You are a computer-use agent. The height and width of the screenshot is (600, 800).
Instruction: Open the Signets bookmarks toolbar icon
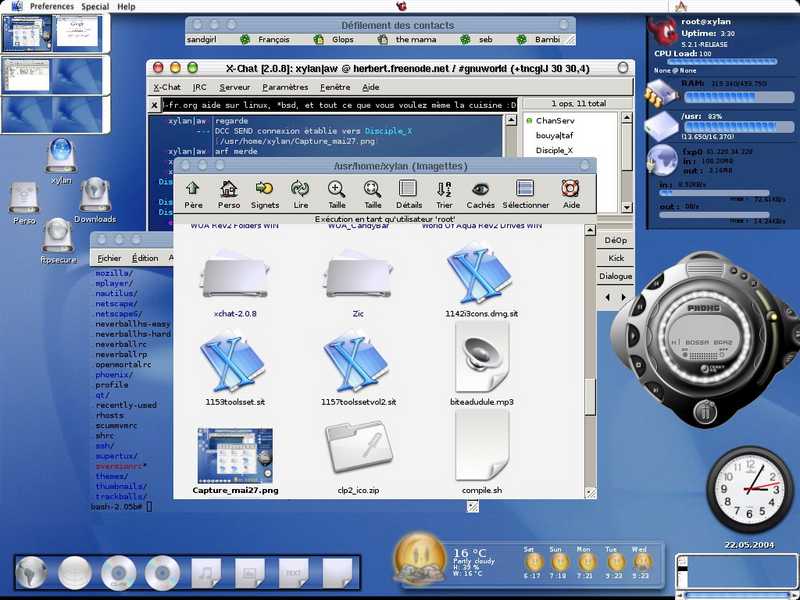click(x=265, y=190)
